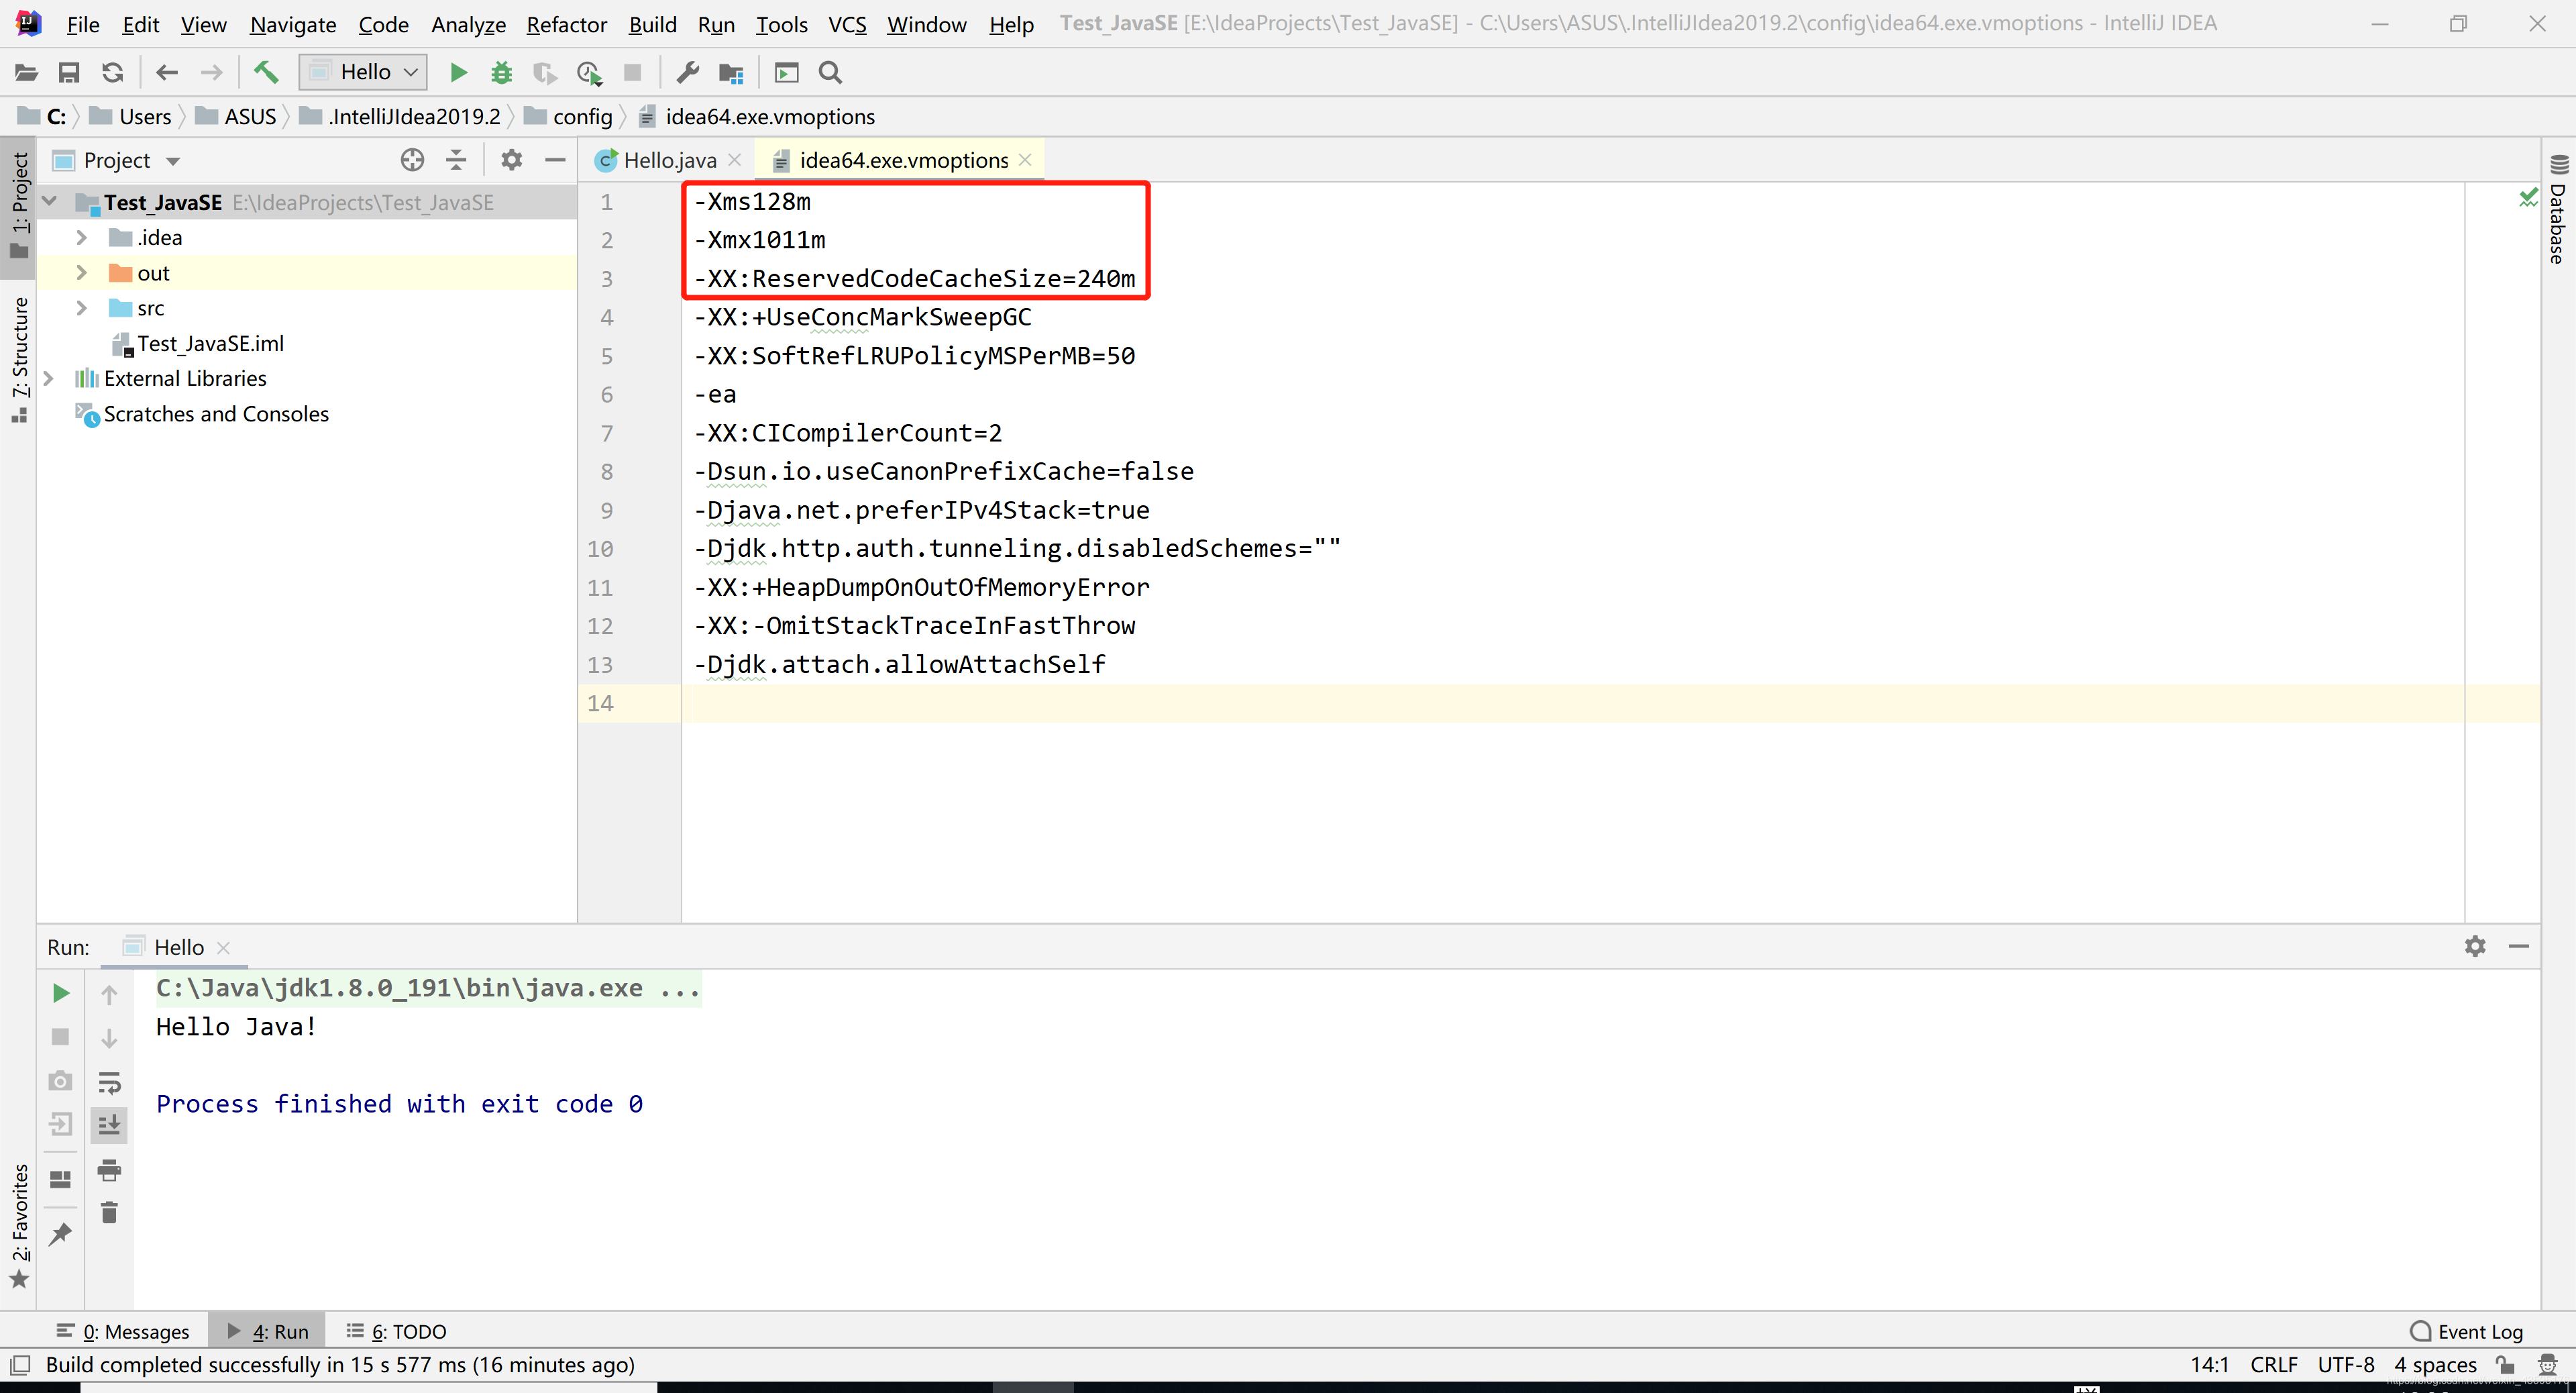Viewport: 2576px width, 1393px height.
Task: Toggle soft-wrap in Run console
Action: coord(109,1082)
